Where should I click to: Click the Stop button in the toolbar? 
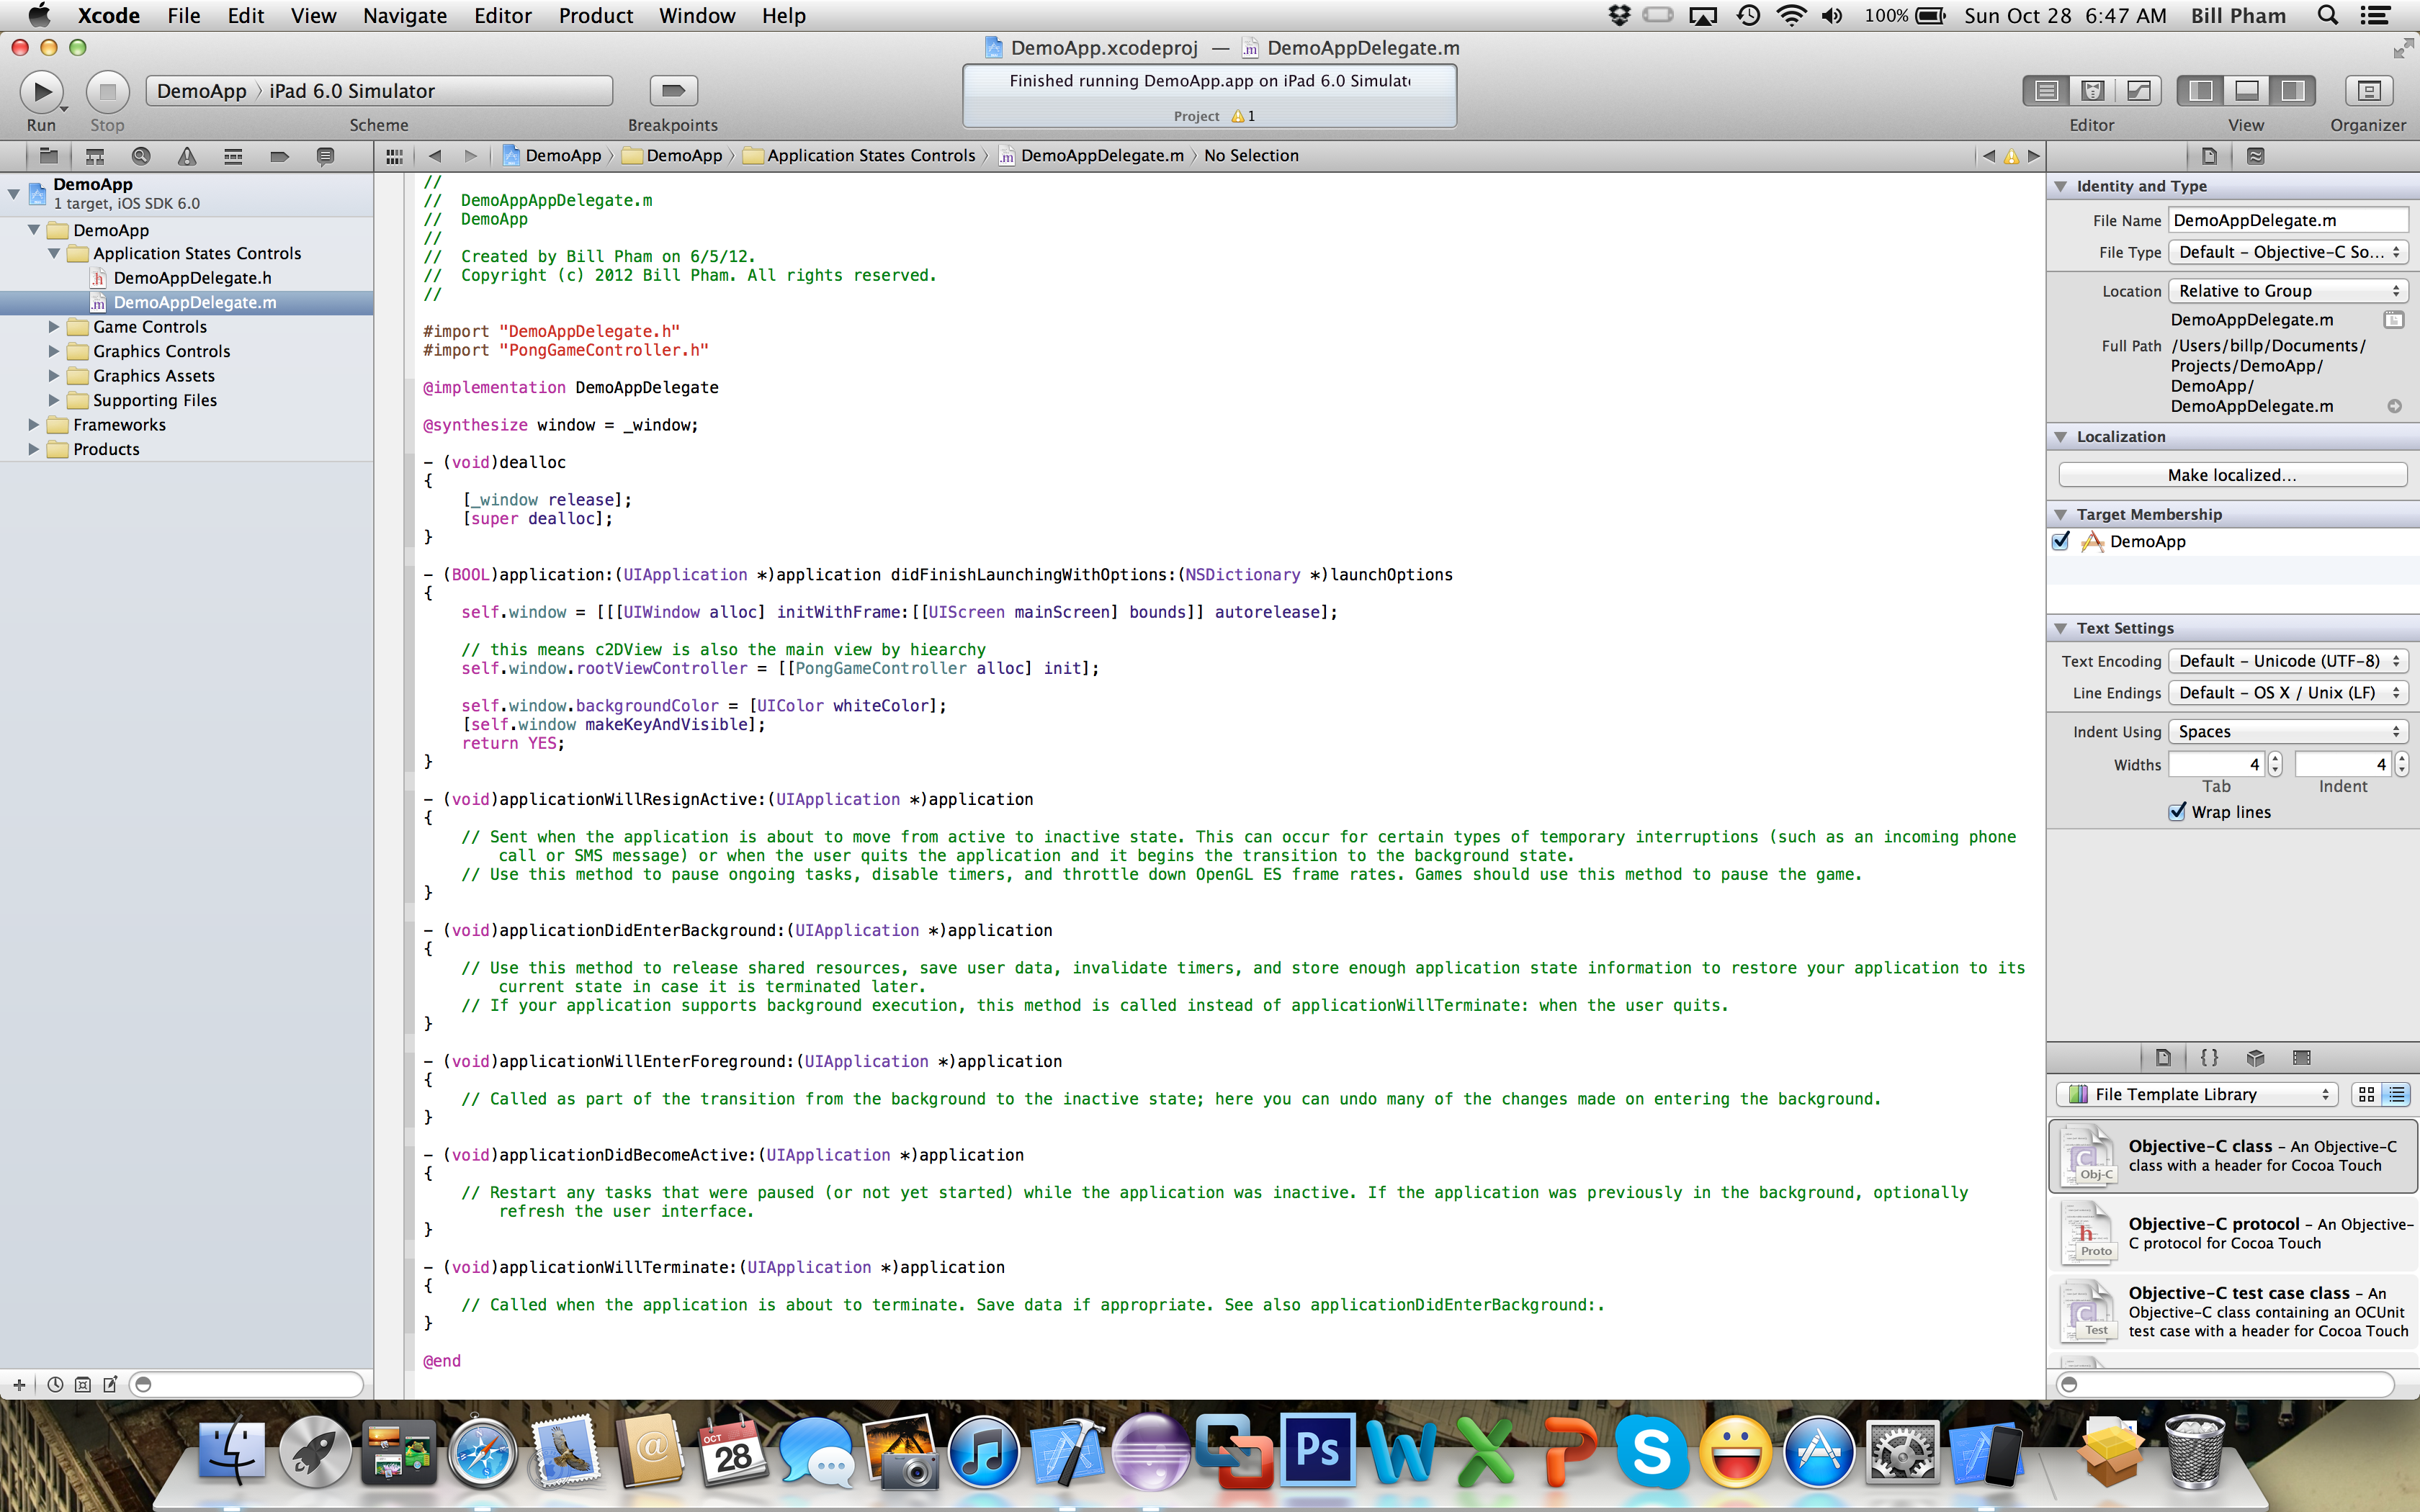point(107,91)
